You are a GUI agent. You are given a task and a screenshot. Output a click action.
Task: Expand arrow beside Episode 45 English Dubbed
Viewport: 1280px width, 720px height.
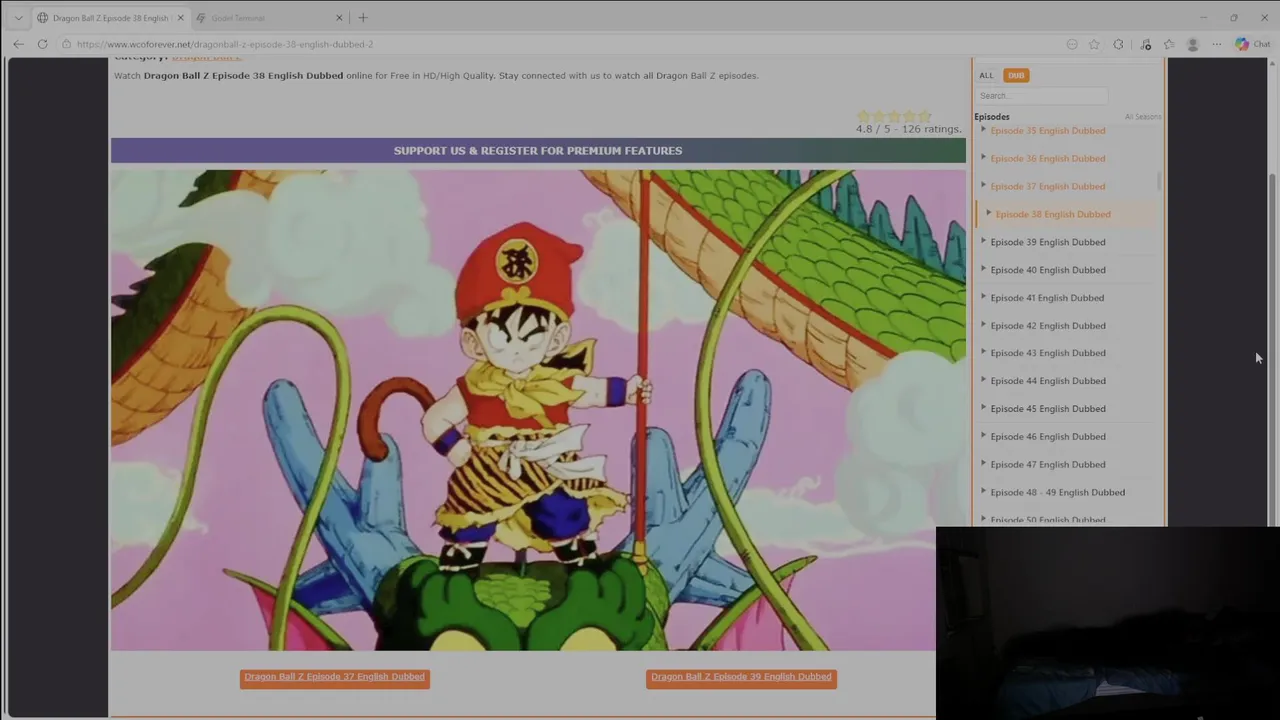(x=984, y=408)
